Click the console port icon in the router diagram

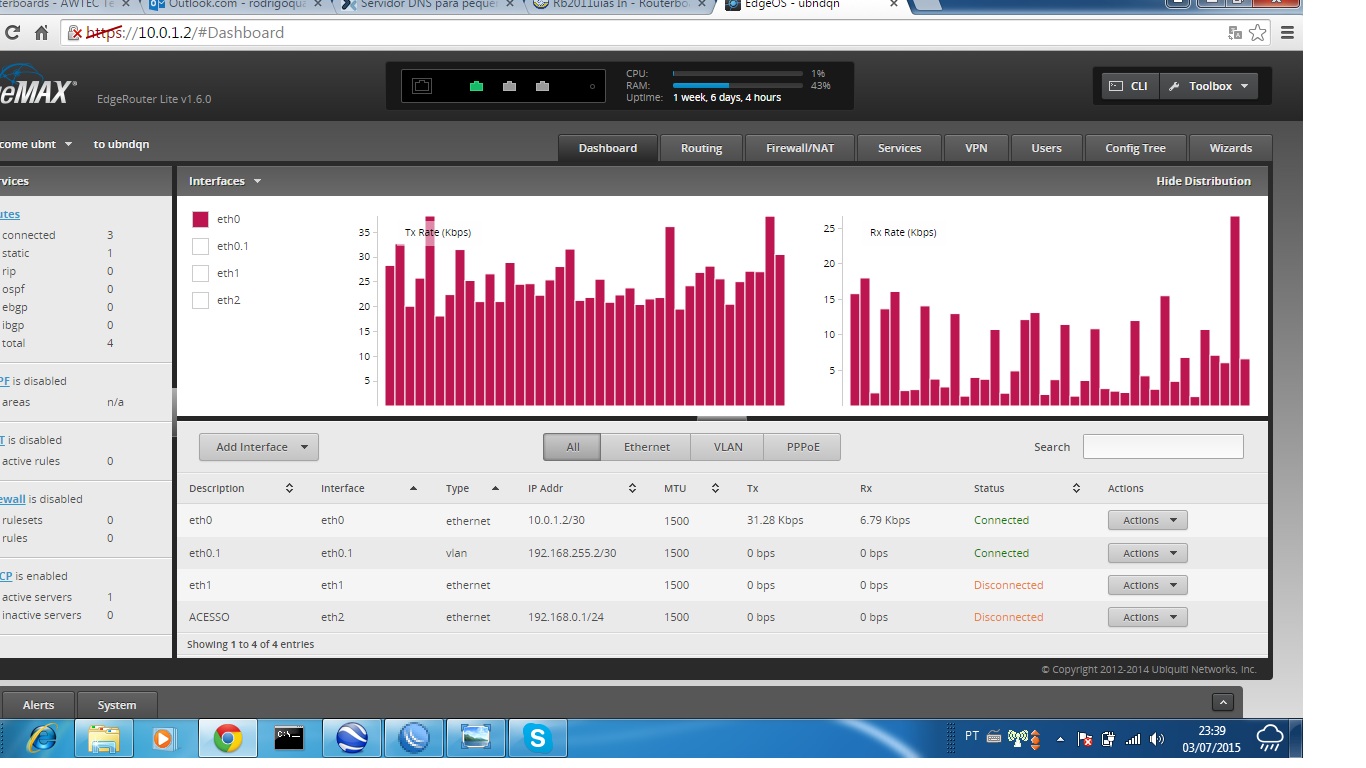pos(422,86)
